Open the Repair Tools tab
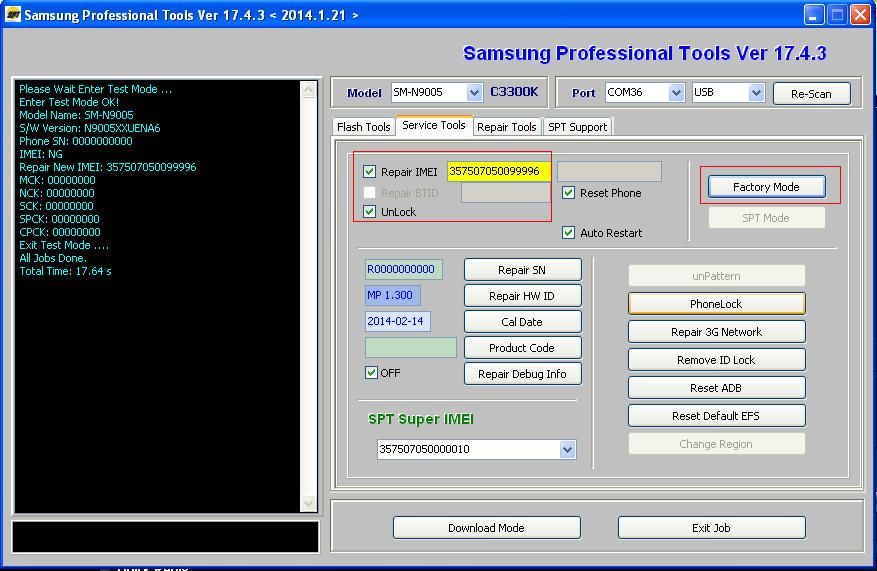The image size is (877, 571). pos(507,127)
